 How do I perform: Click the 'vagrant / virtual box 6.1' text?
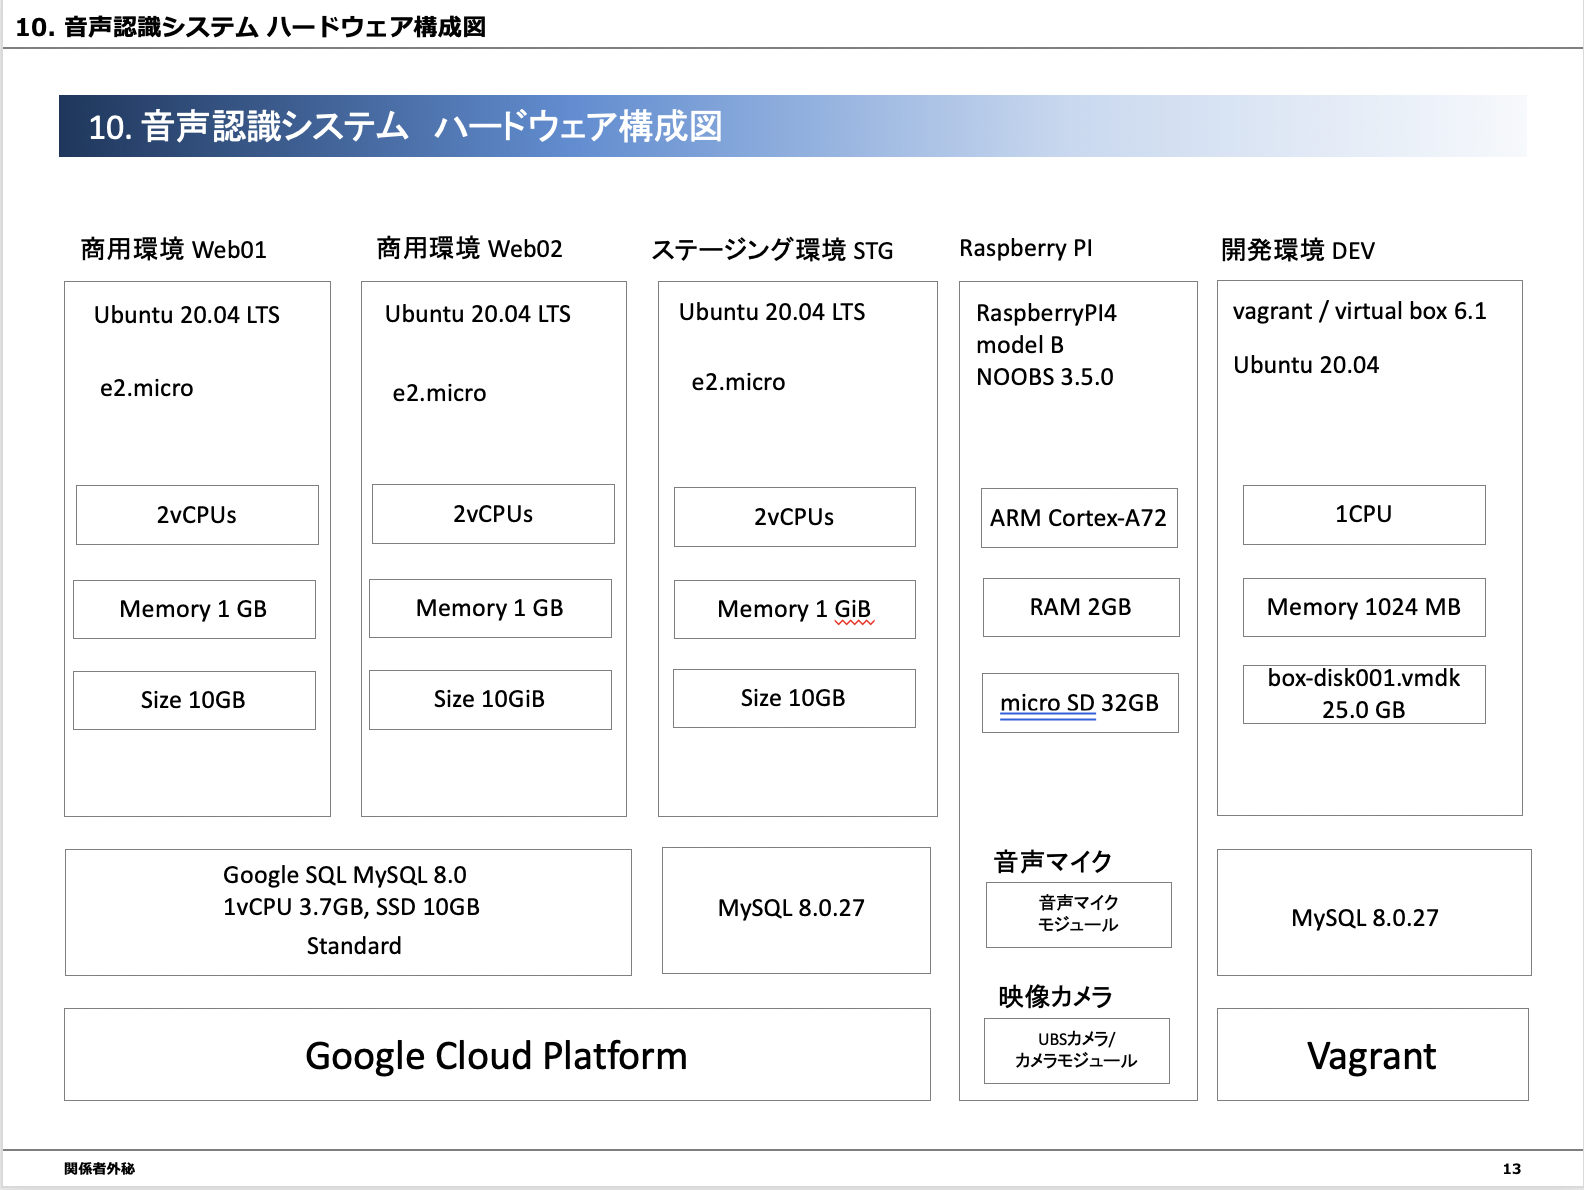pyautogui.click(x=1360, y=311)
